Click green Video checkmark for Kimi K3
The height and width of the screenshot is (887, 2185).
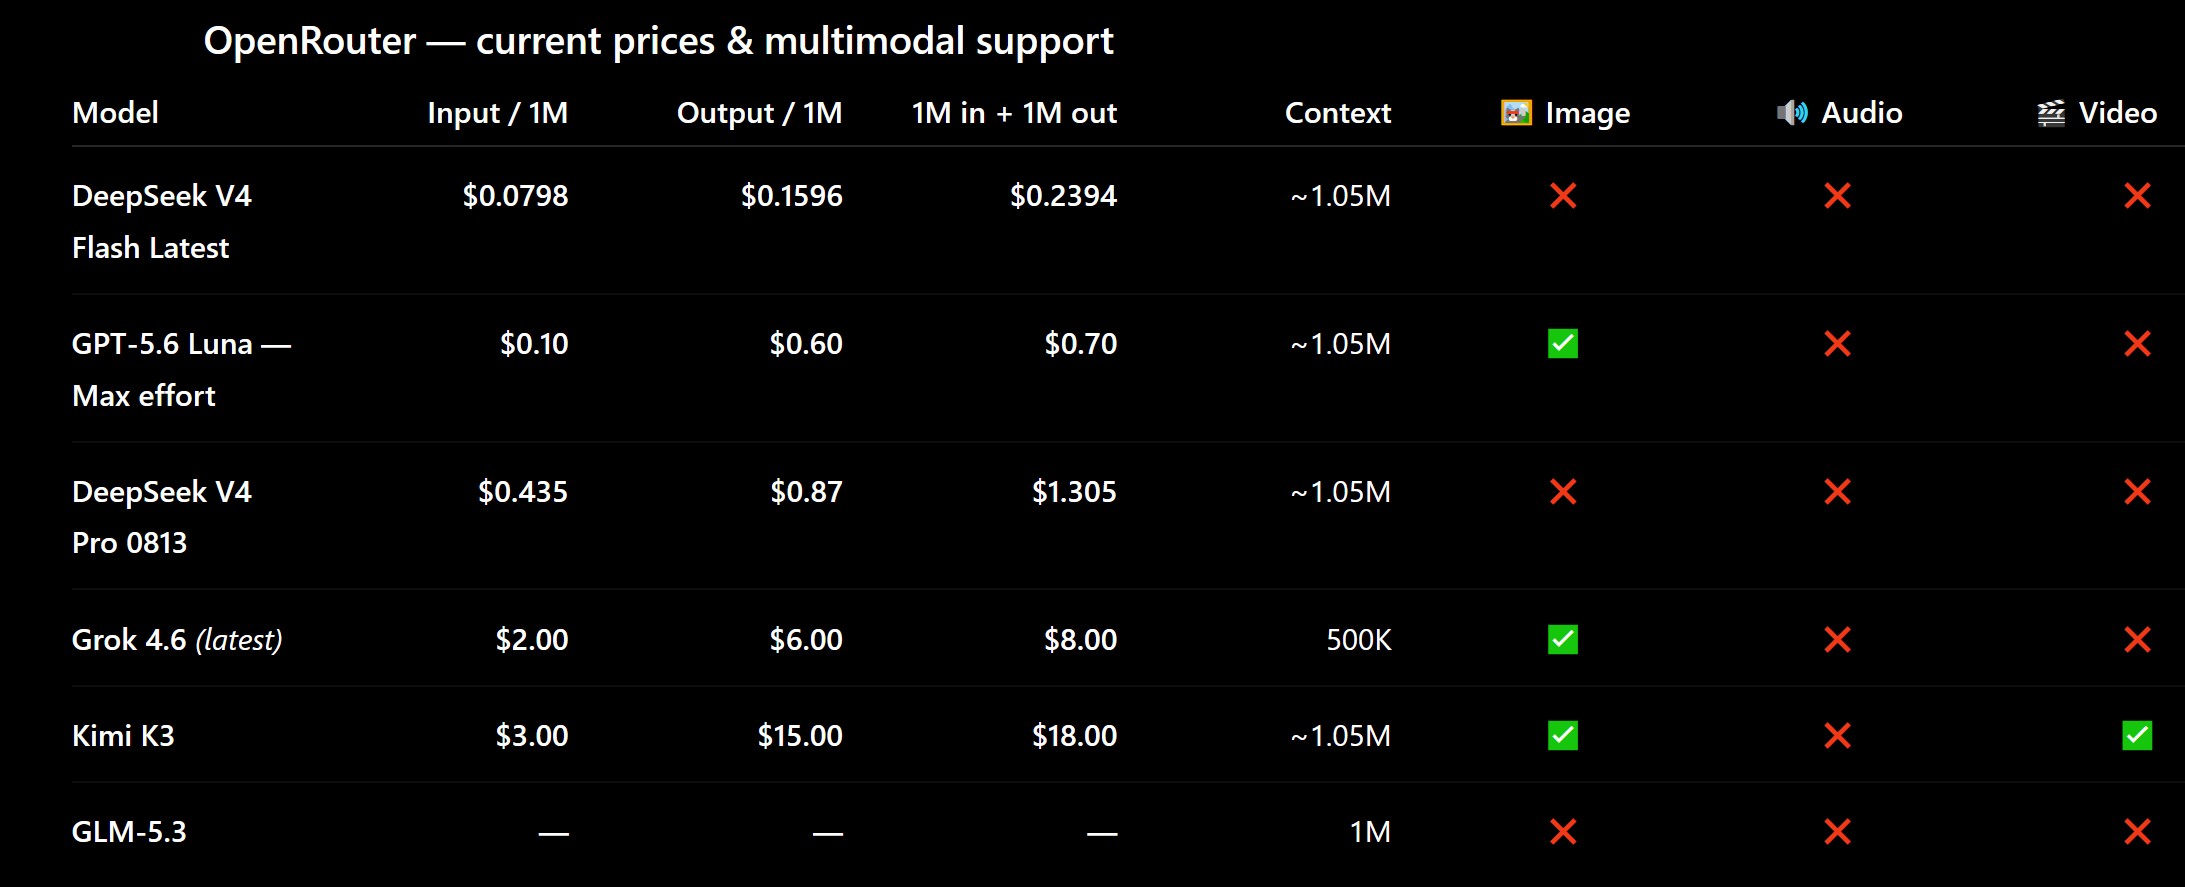[2137, 736]
